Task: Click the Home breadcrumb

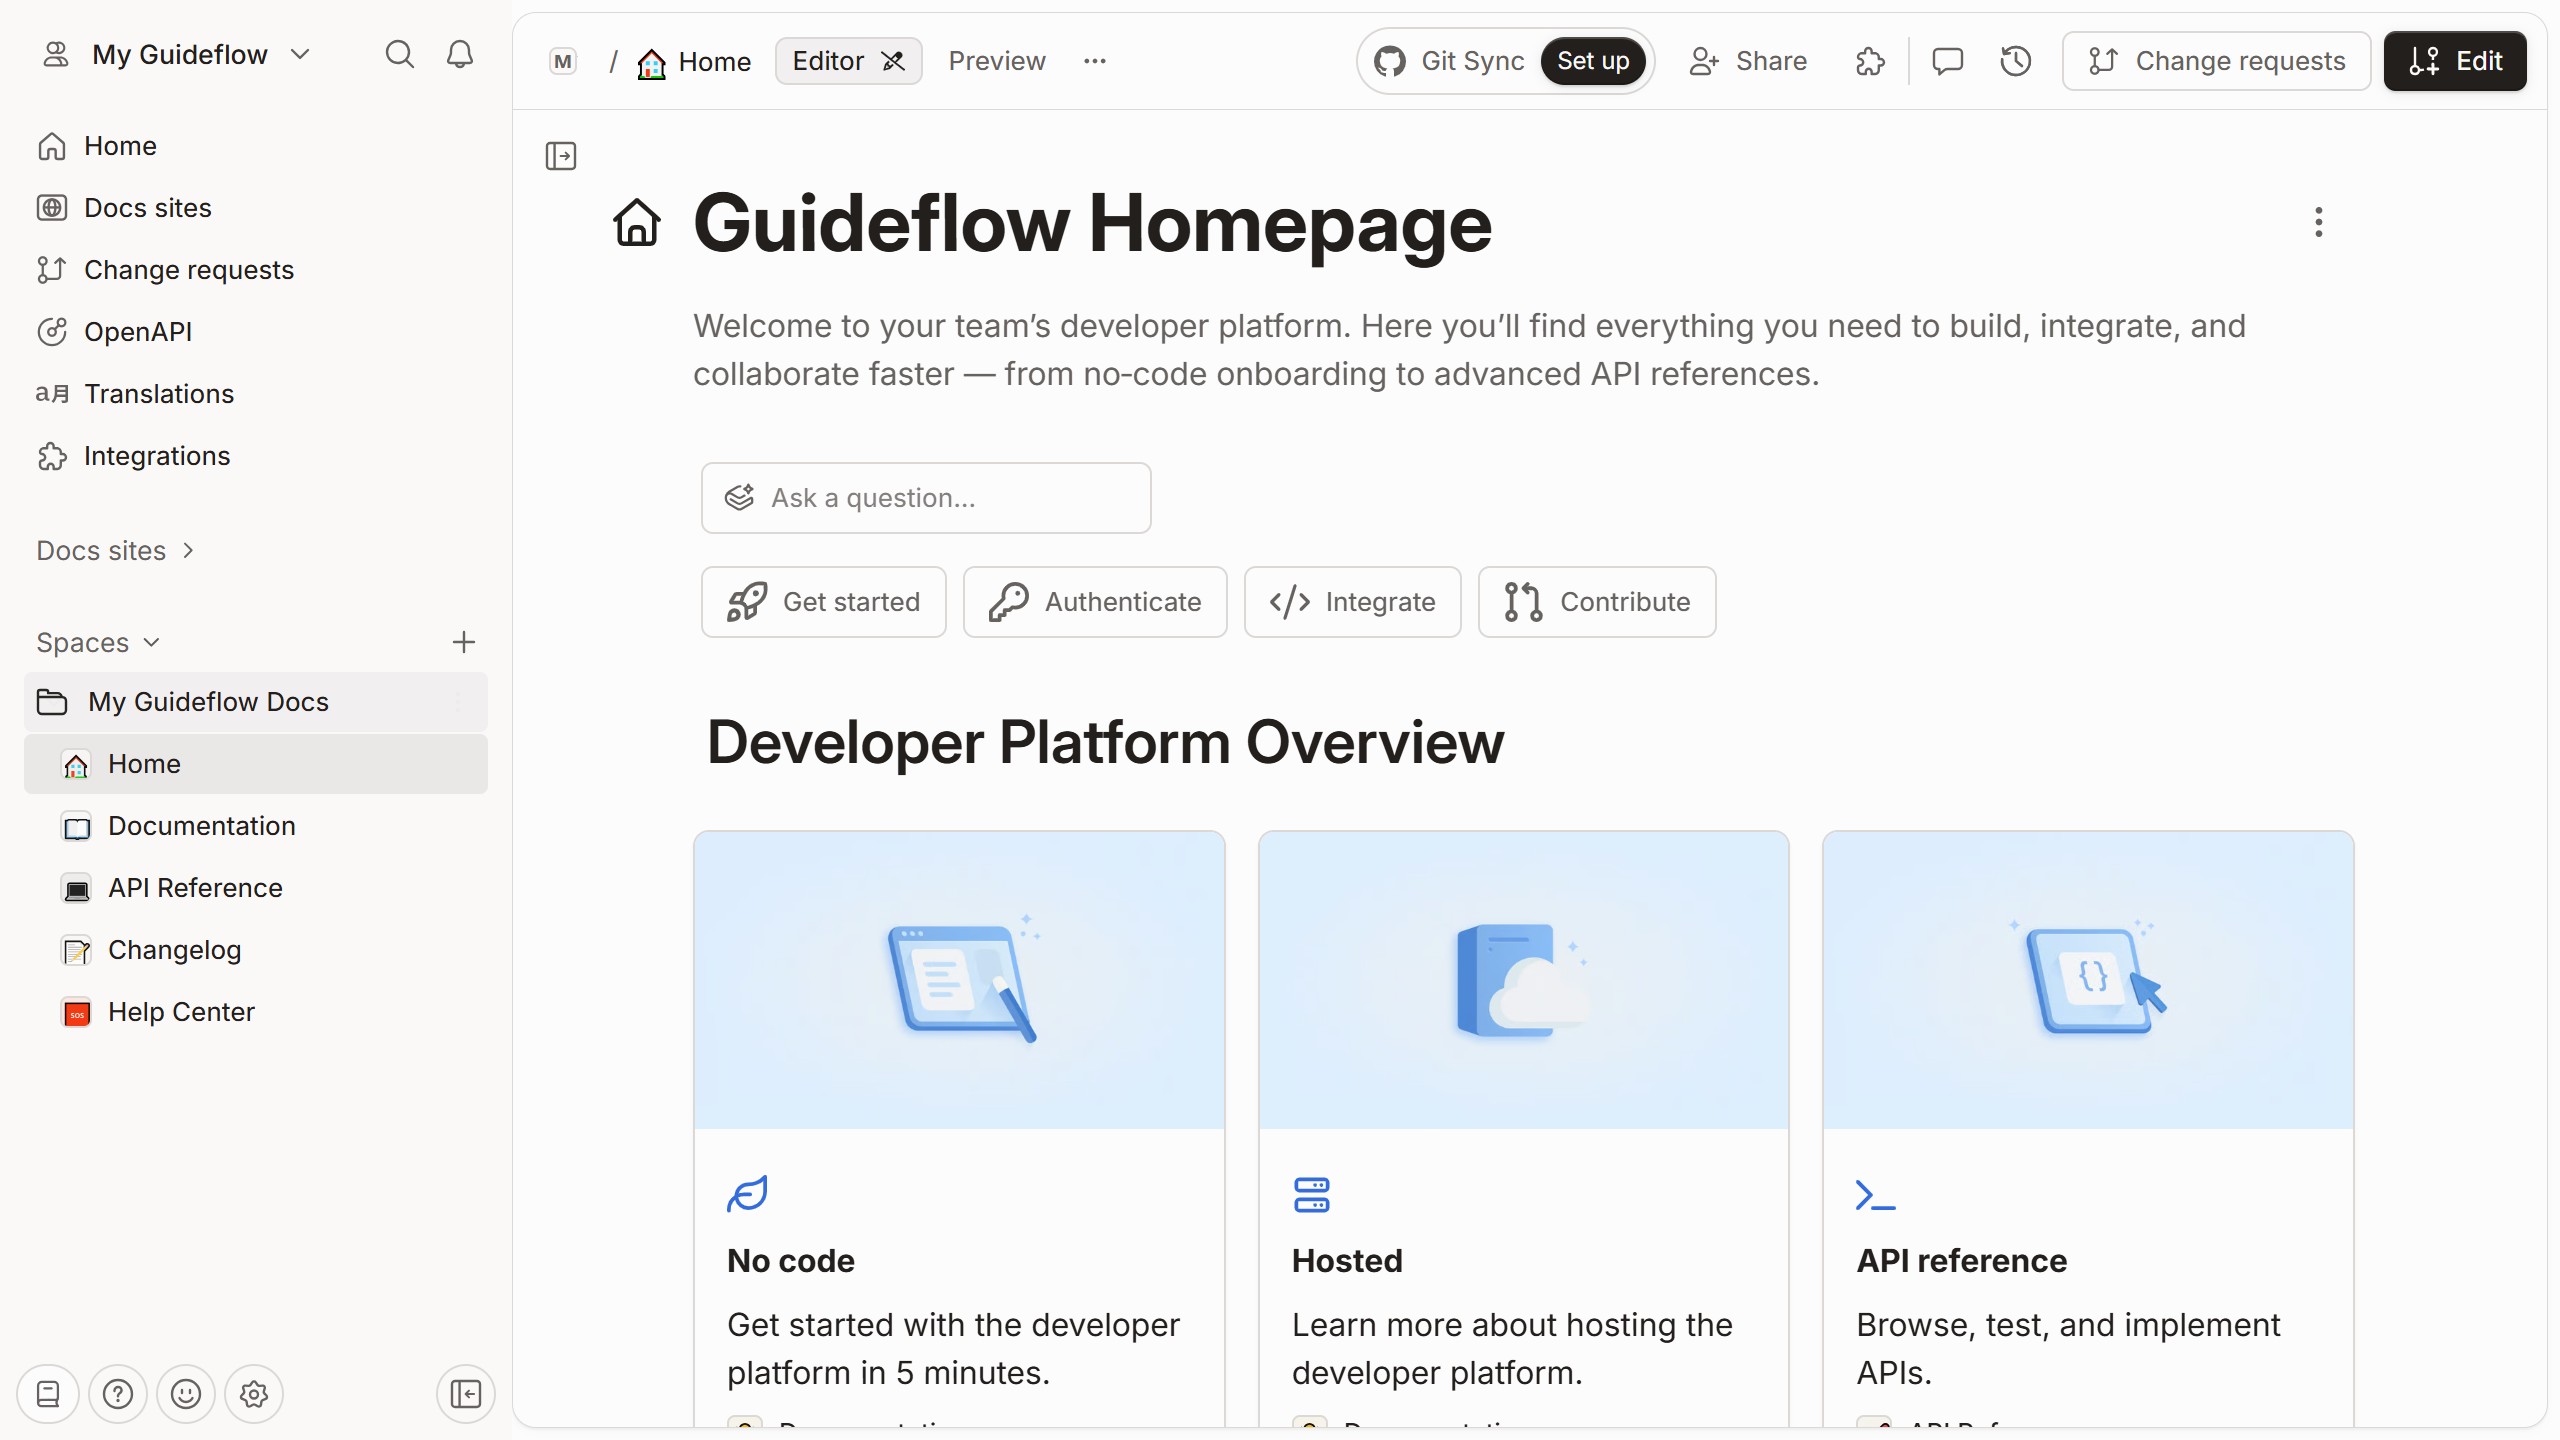Action: pyautogui.click(x=694, y=62)
